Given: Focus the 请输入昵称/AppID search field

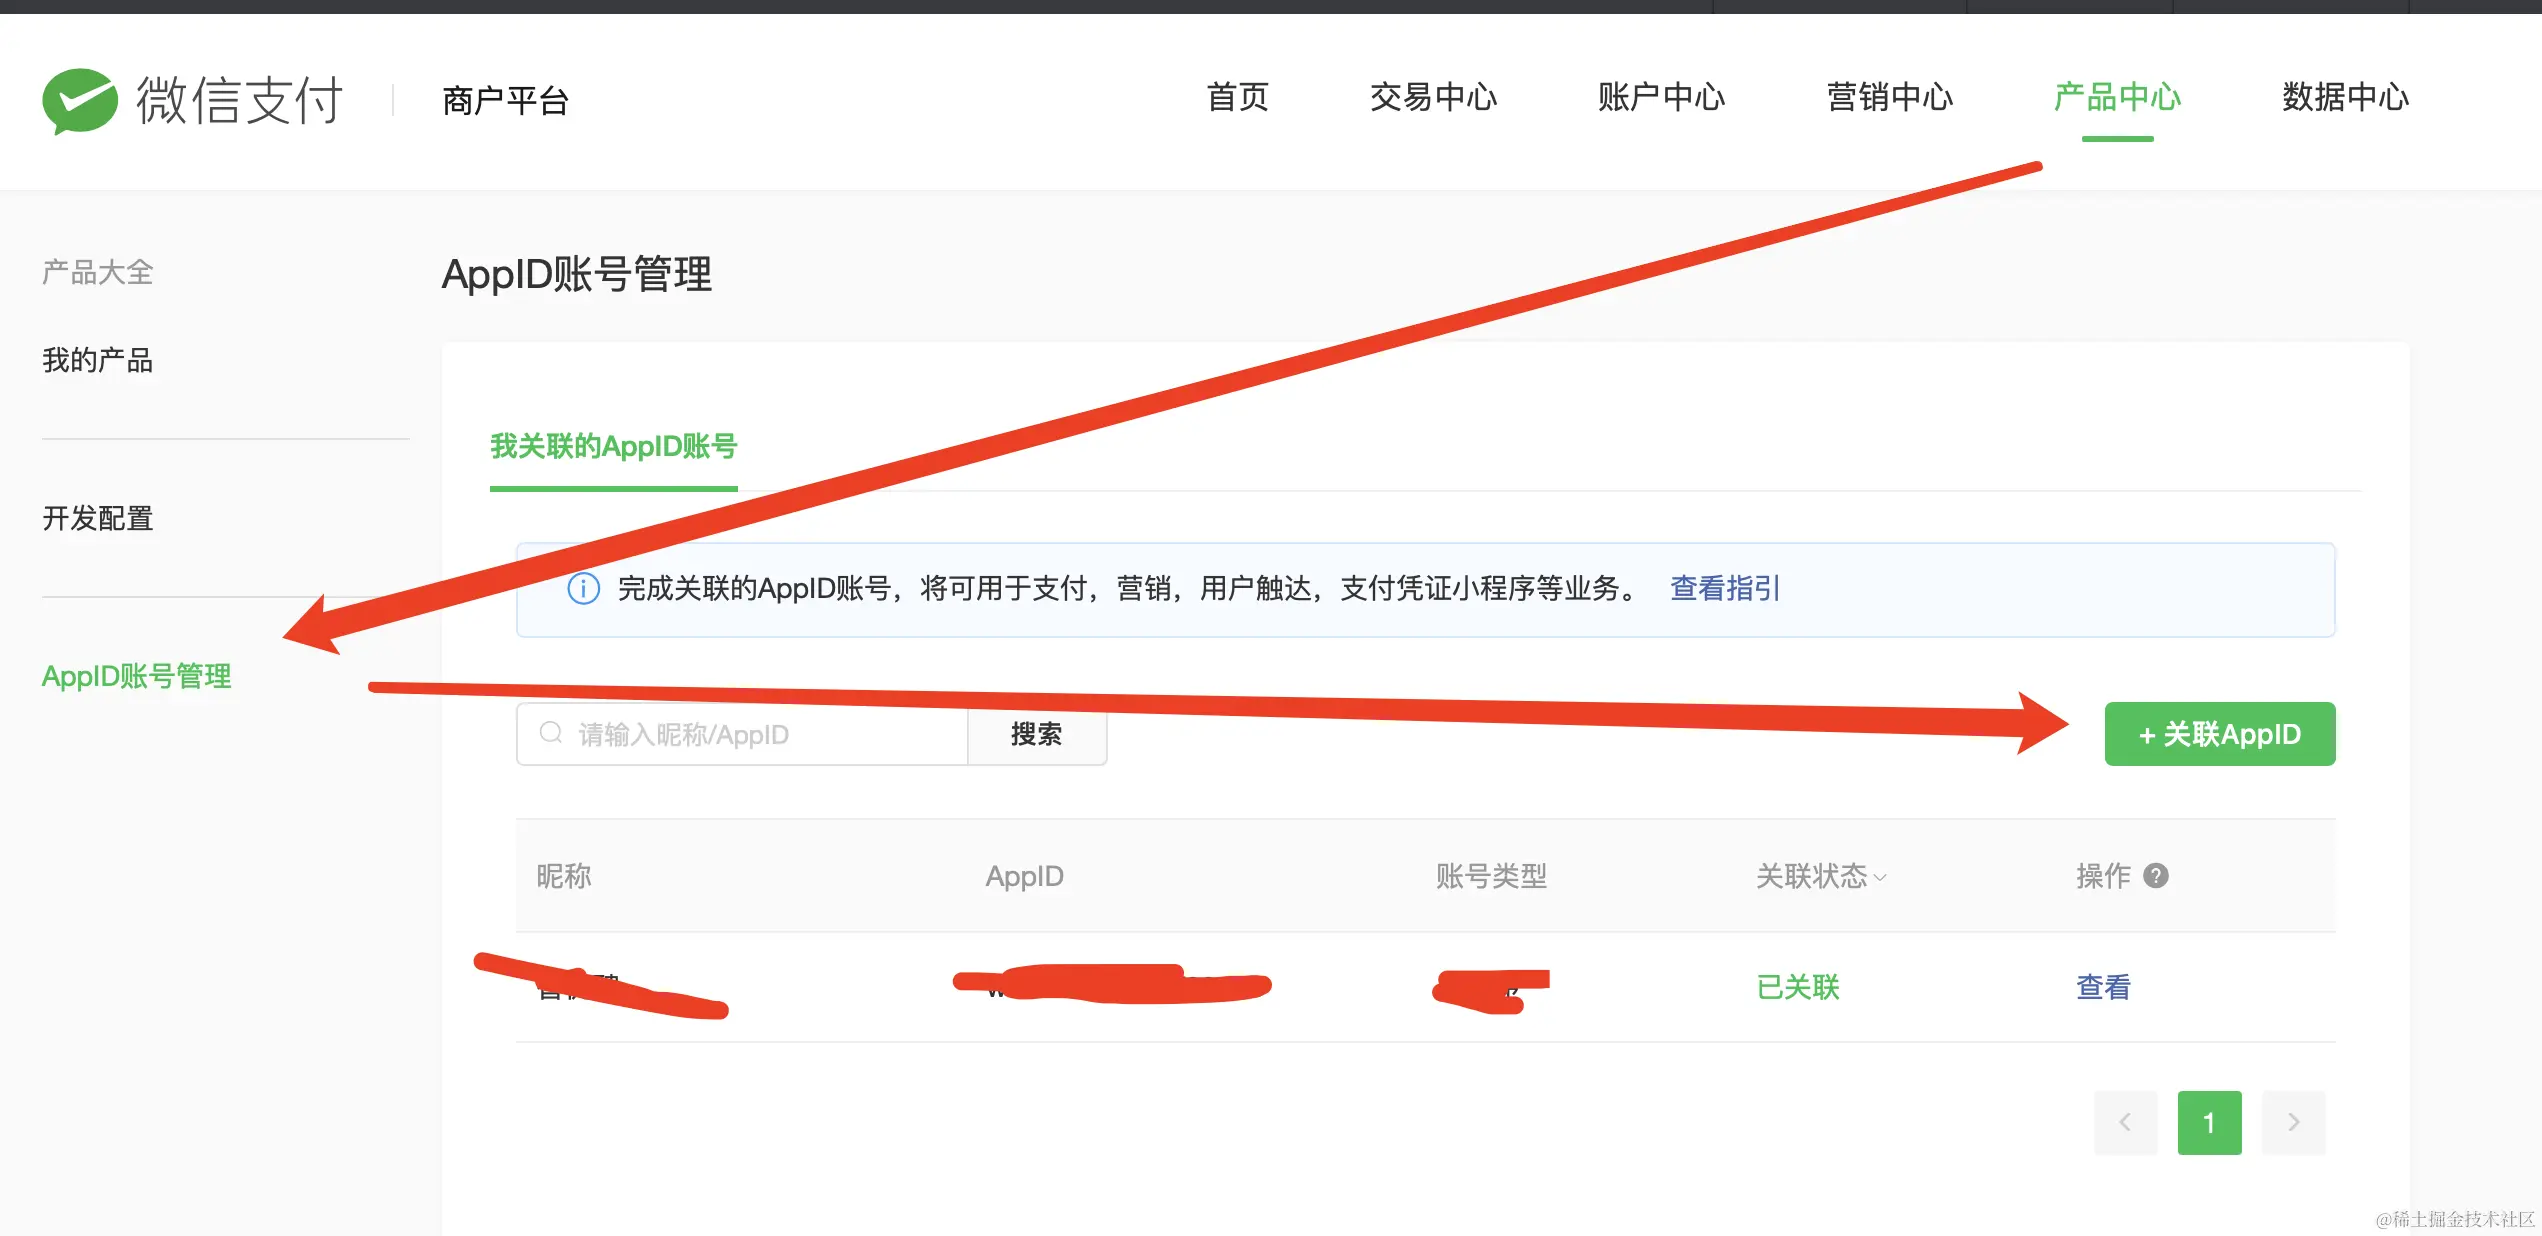Looking at the screenshot, I should 742,734.
